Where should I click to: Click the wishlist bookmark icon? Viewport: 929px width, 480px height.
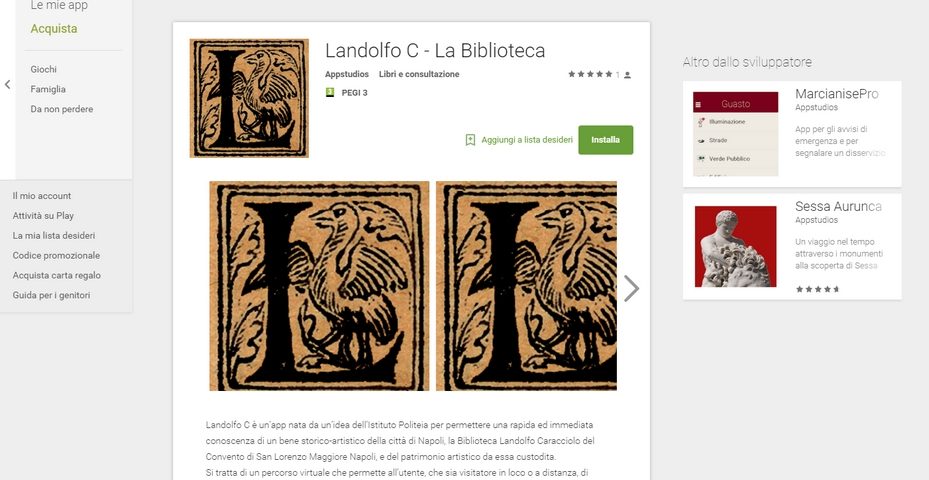(470, 140)
